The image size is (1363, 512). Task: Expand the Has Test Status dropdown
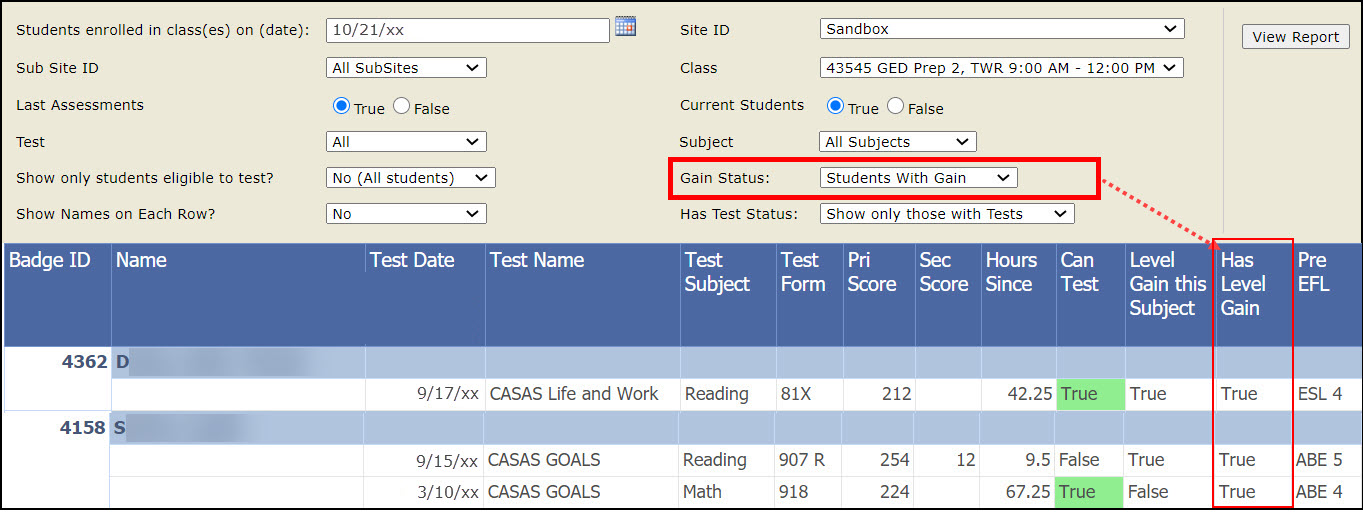(x=946, y=214)
